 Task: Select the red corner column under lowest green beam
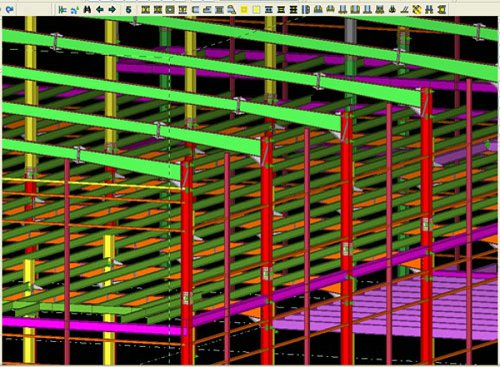[187, 263]
